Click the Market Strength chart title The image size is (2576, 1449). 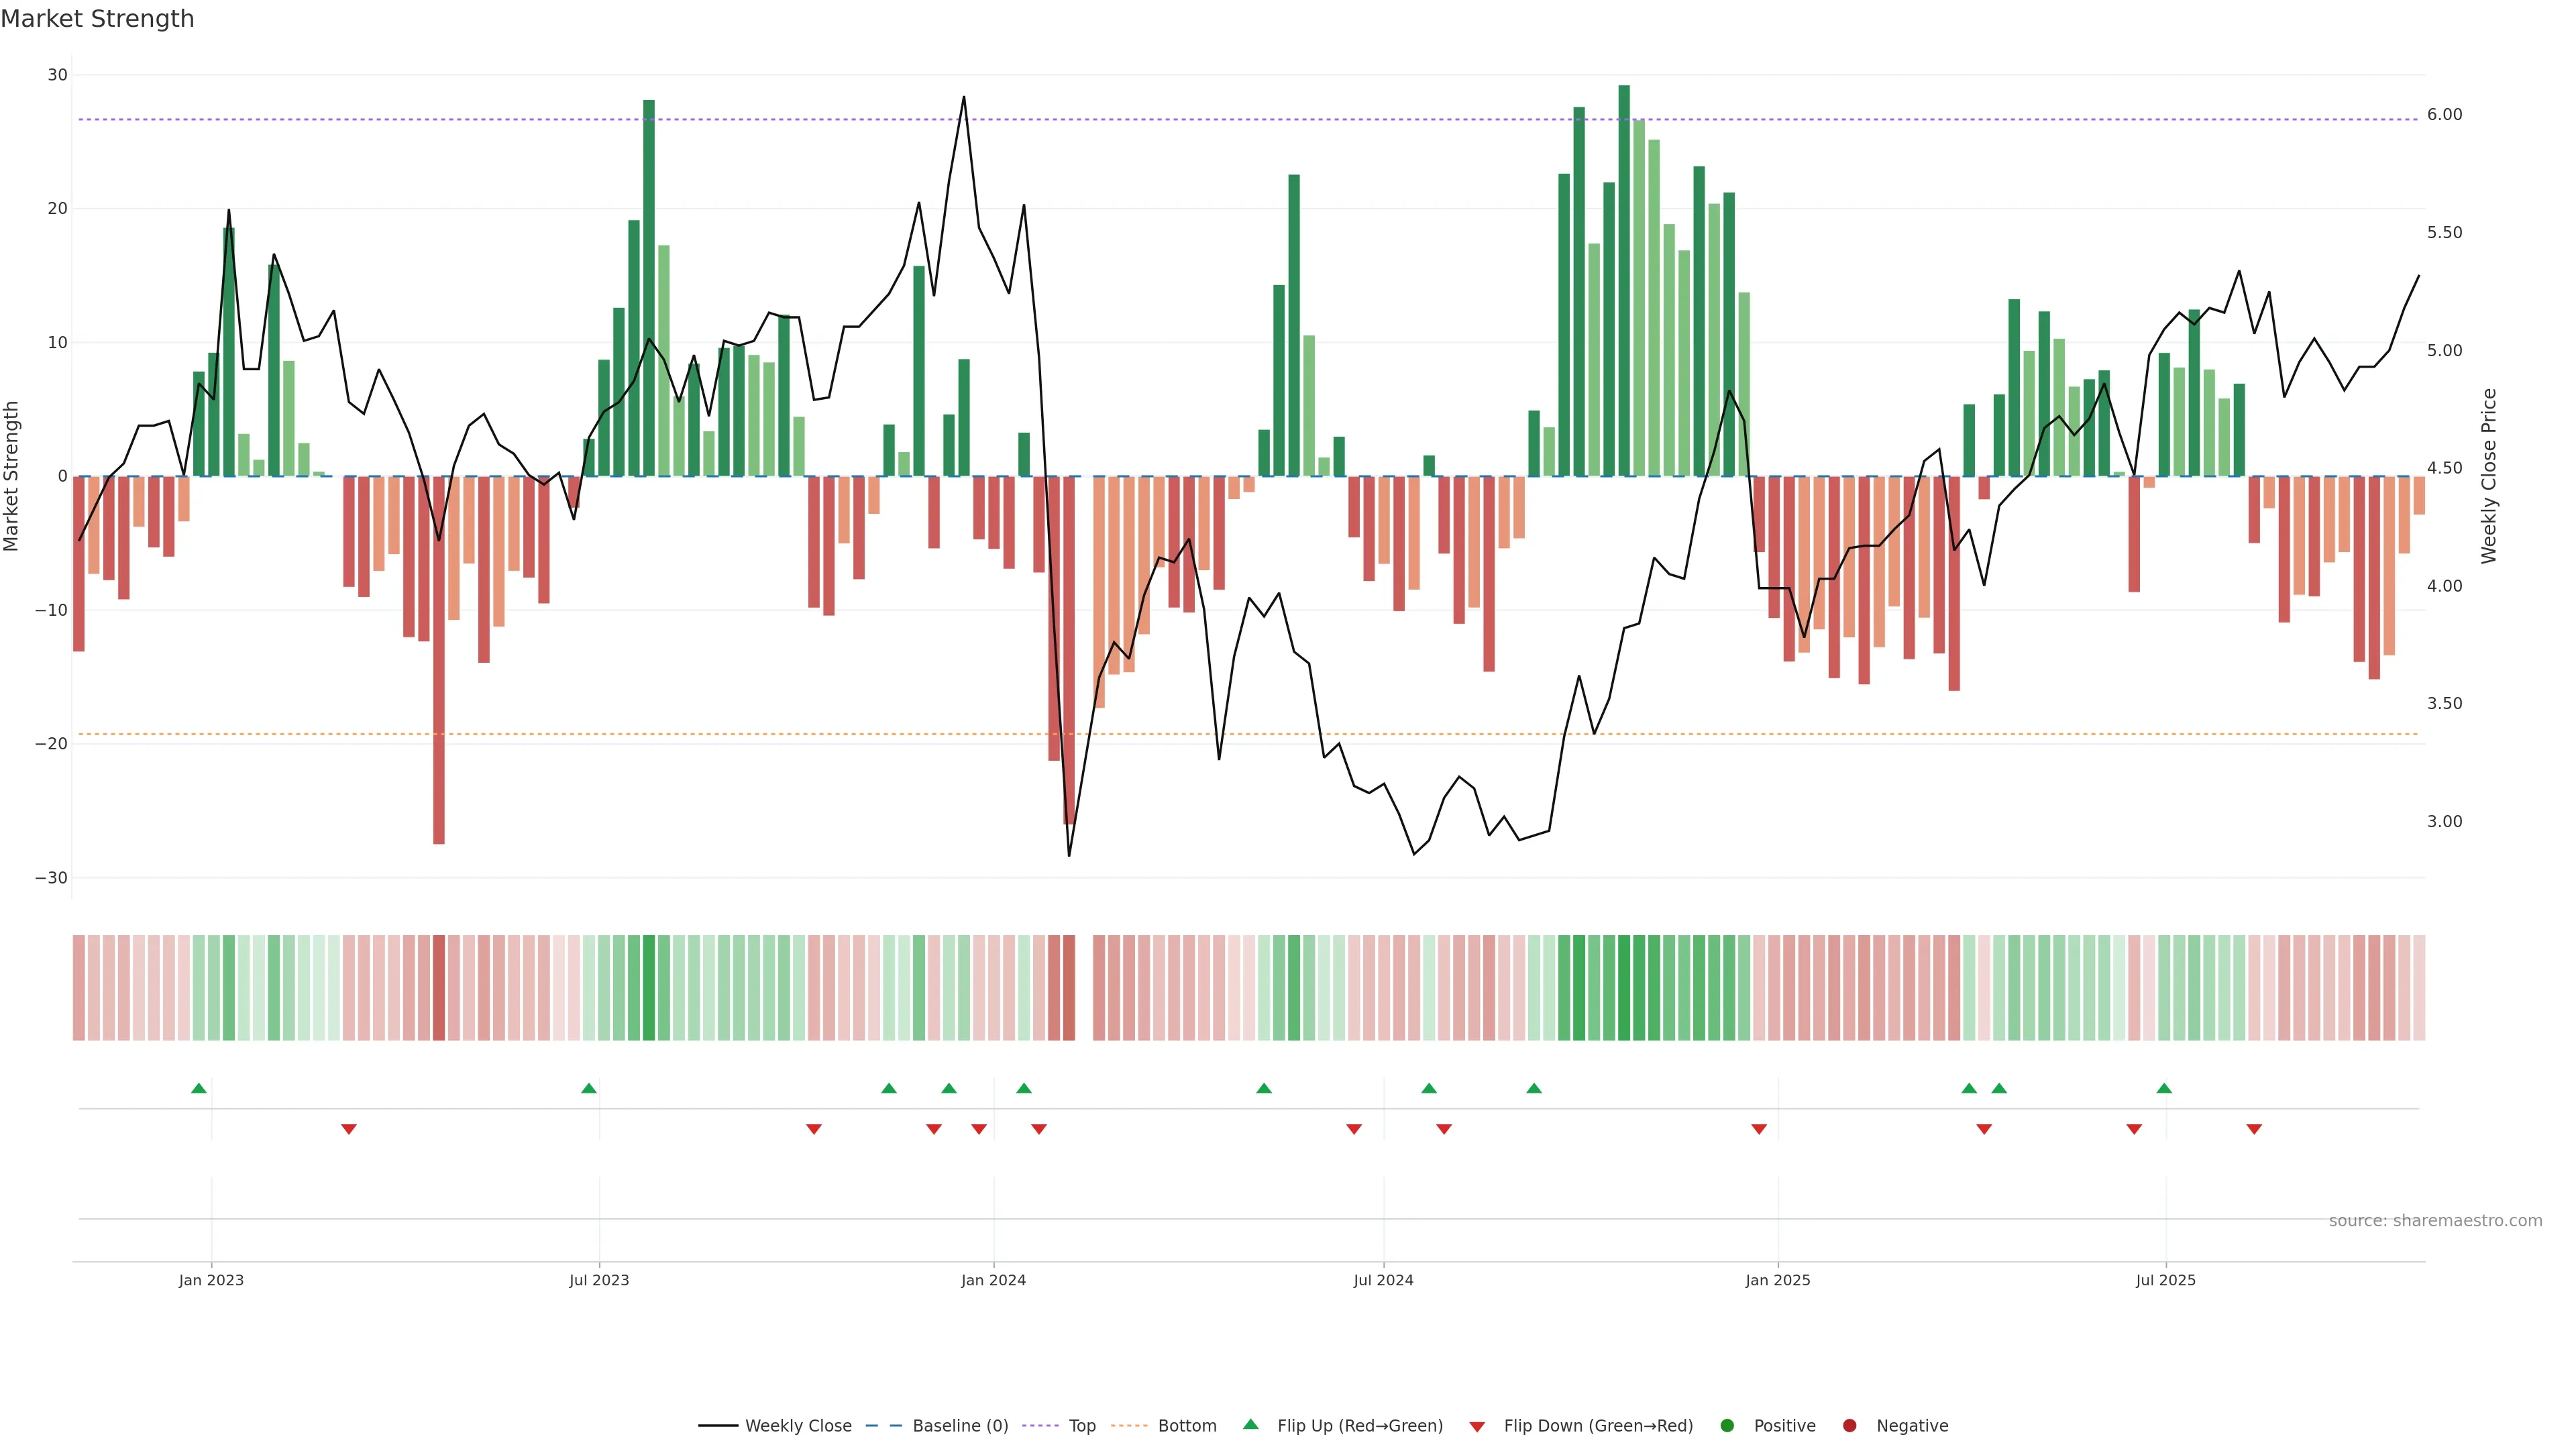[x=97, y=19]
